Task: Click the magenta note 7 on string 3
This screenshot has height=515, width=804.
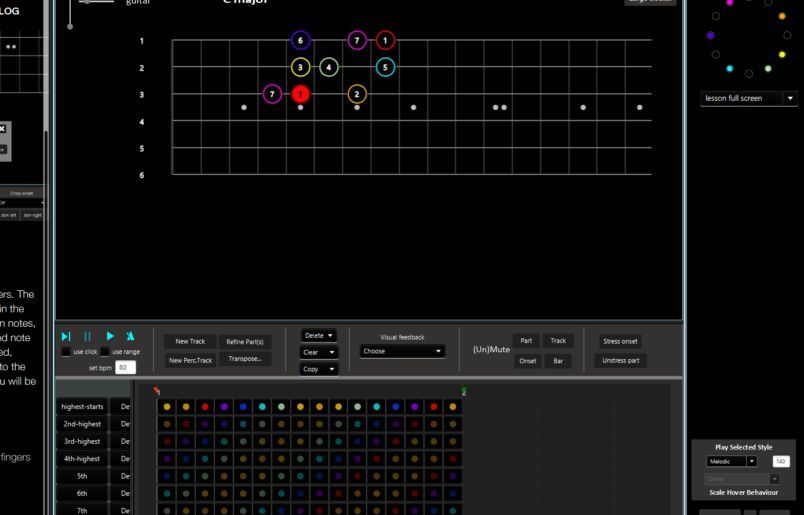Action: coord(272,94)
